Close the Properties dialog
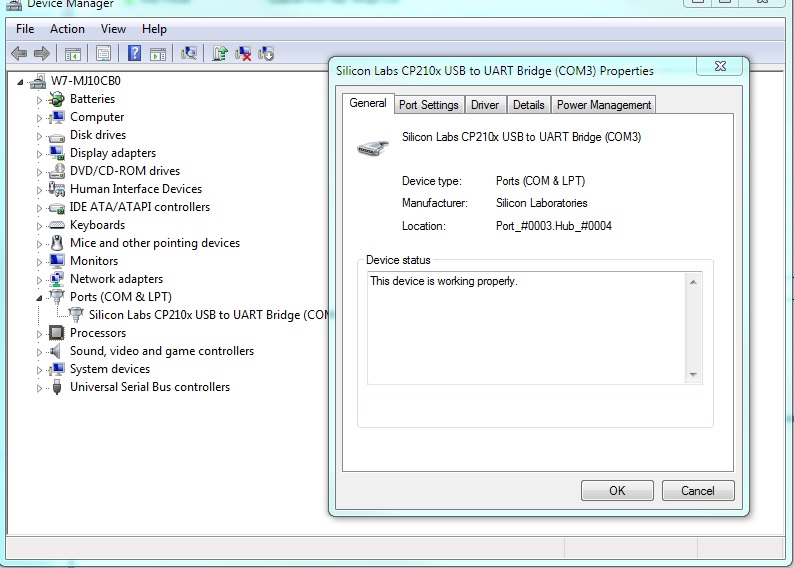 720,66
